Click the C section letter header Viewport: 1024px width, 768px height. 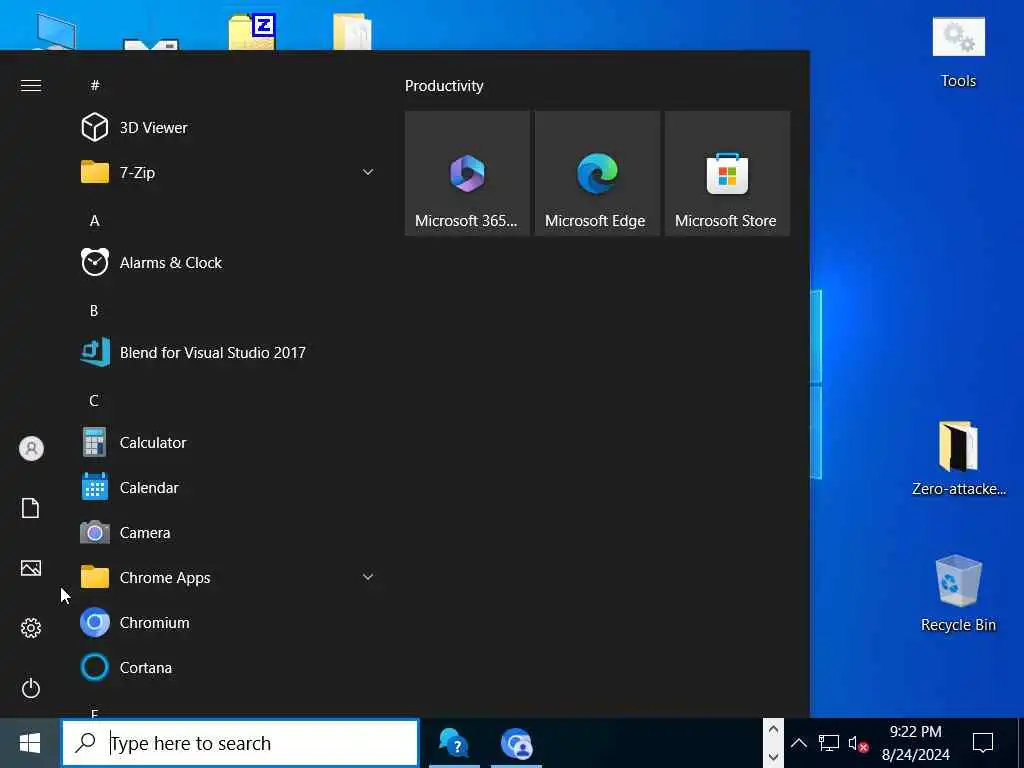pos(94,401)
